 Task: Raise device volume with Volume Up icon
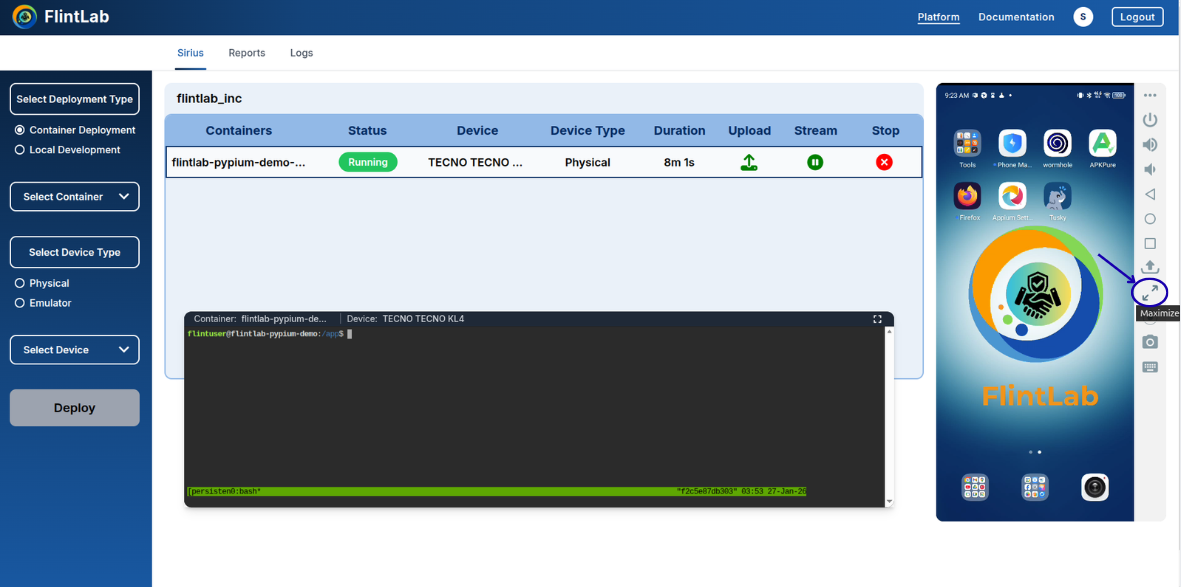(1149, 145)
